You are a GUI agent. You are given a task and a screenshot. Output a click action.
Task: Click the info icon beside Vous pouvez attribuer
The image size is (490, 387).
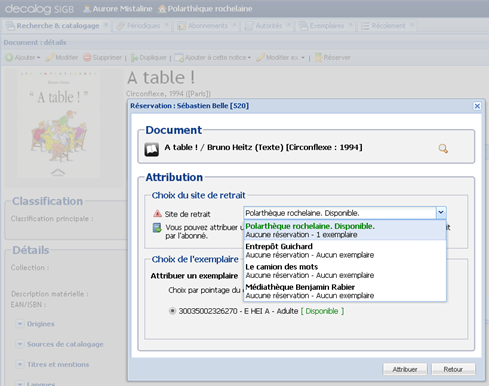click(157, 228)
